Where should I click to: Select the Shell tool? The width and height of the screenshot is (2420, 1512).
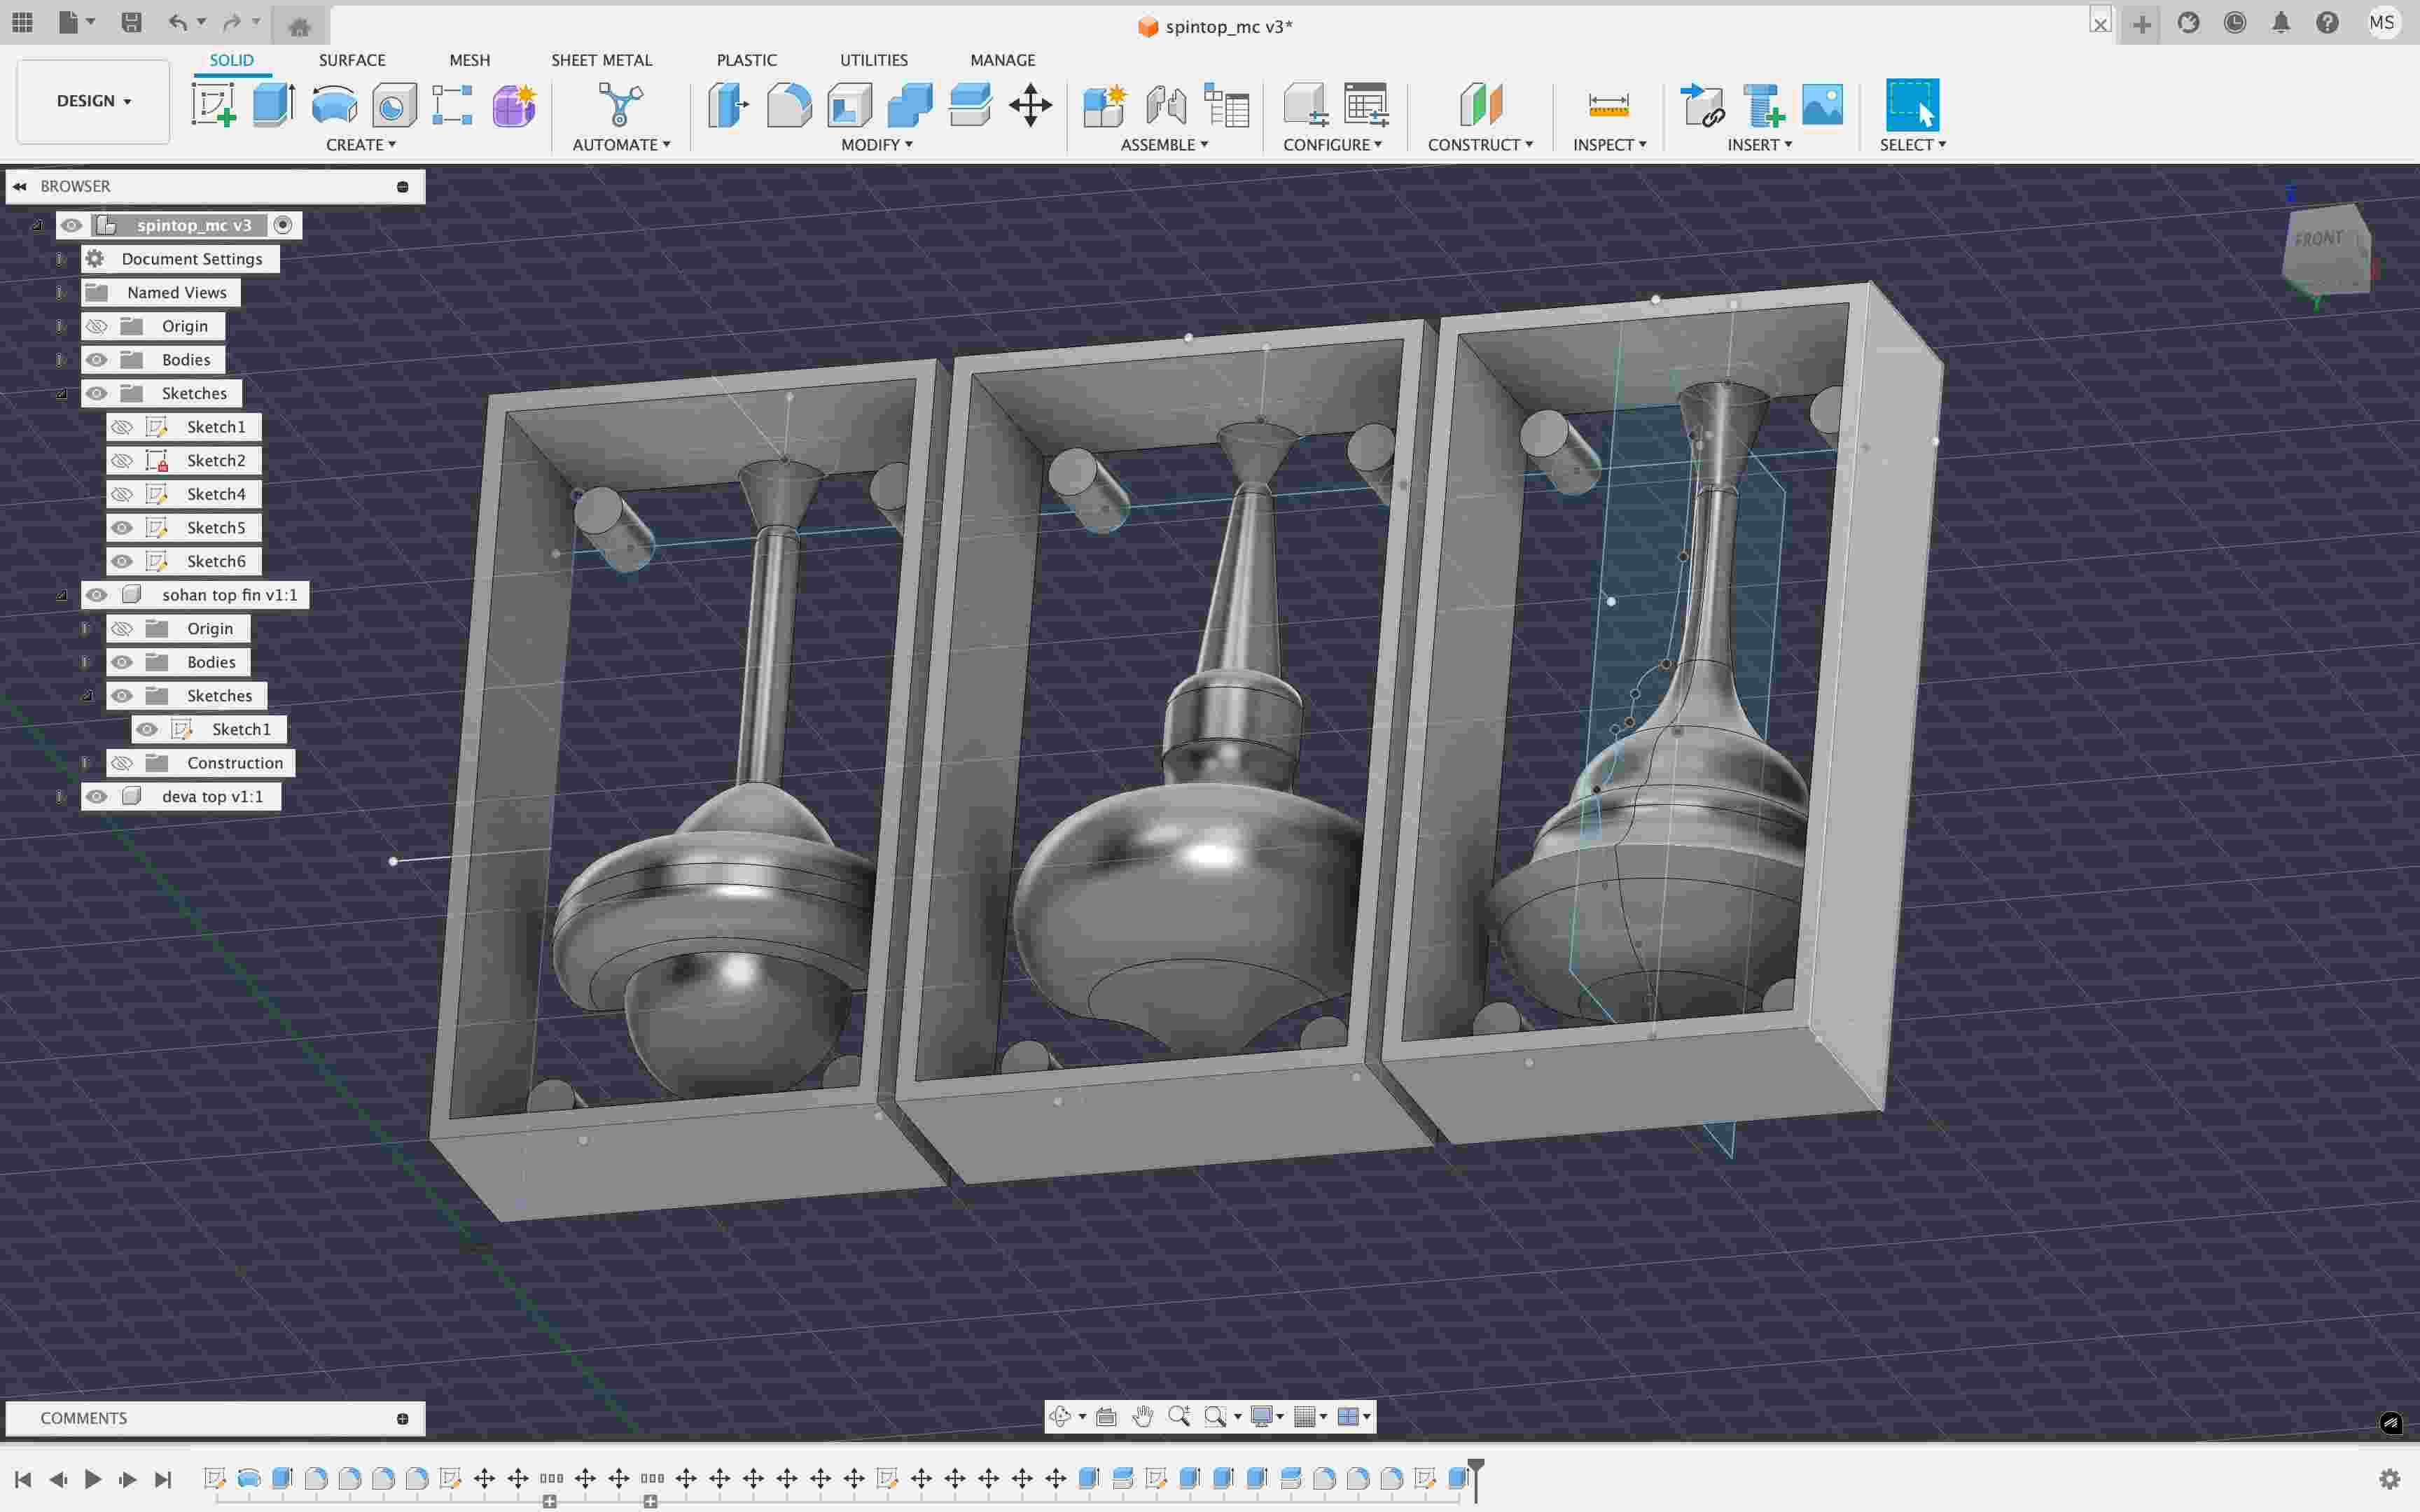click(x=850, y=104)
